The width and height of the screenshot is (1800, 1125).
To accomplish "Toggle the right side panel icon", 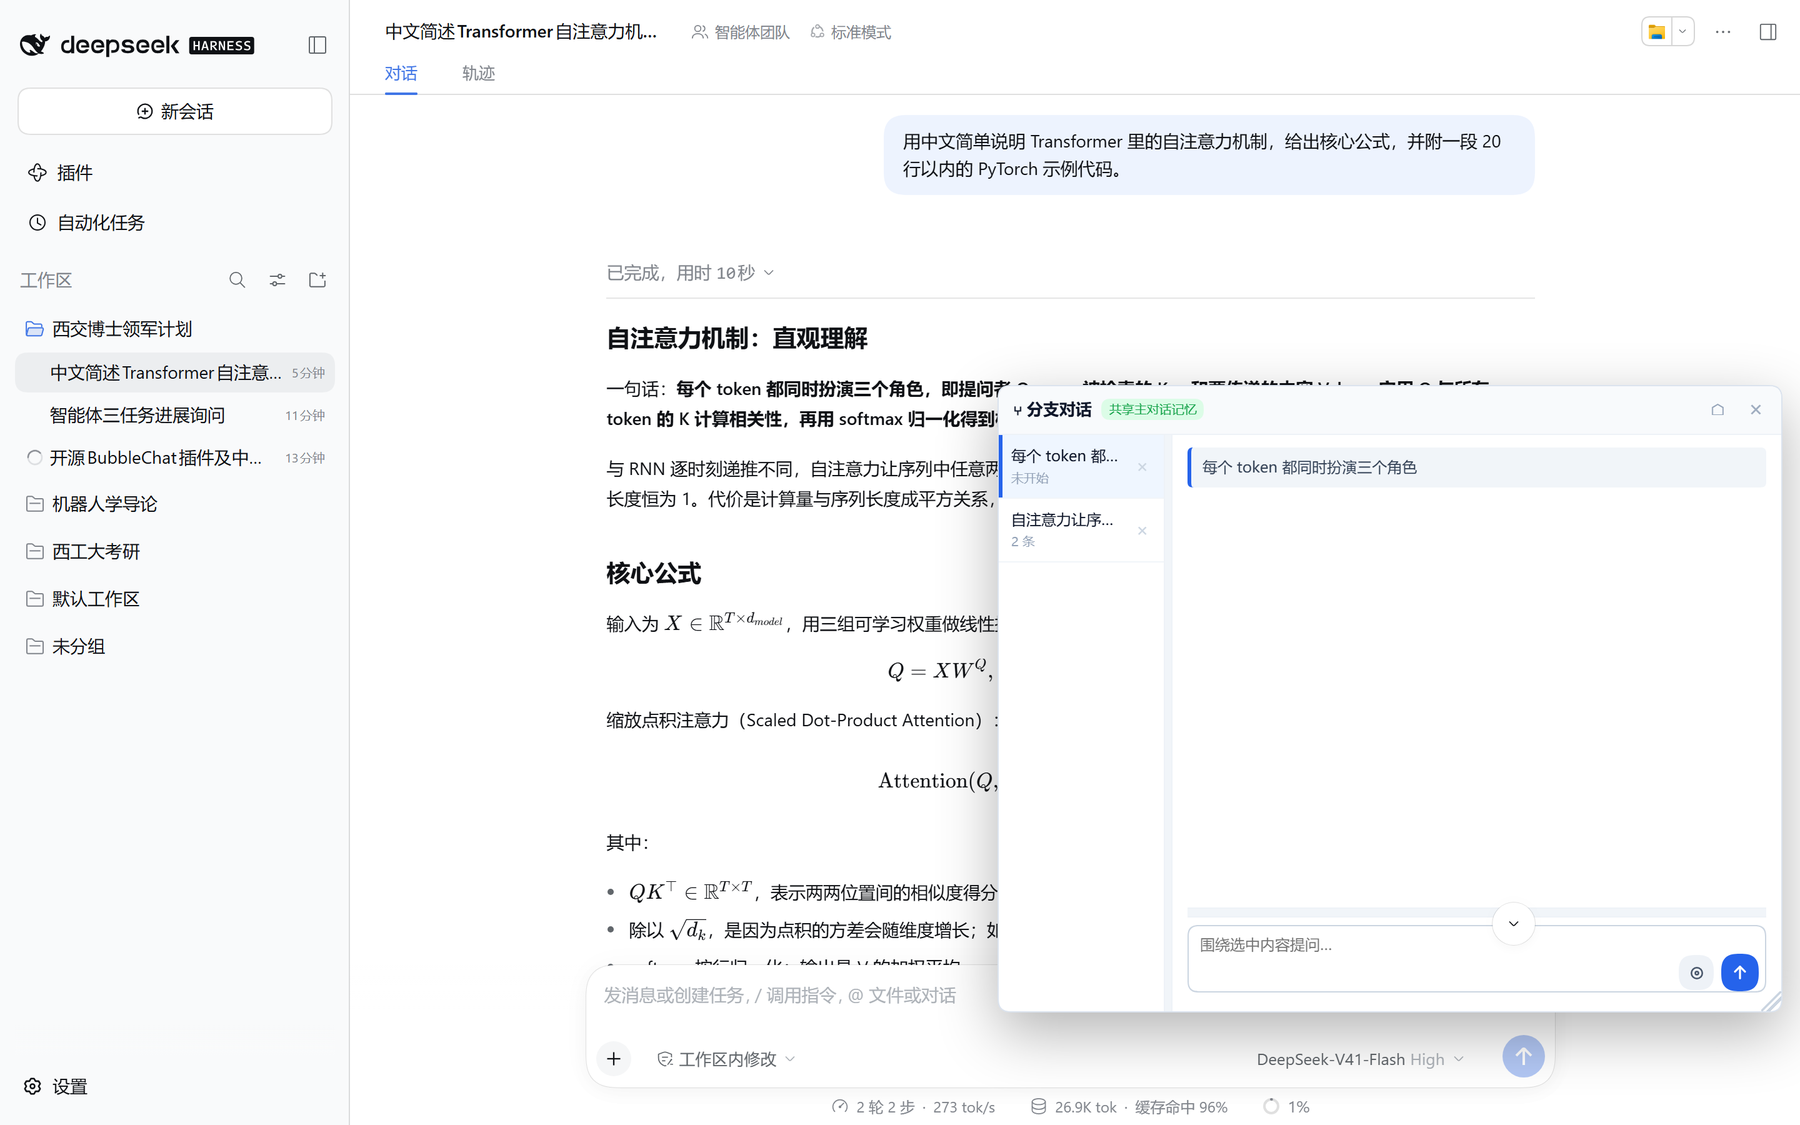I will click(1768, 32).
